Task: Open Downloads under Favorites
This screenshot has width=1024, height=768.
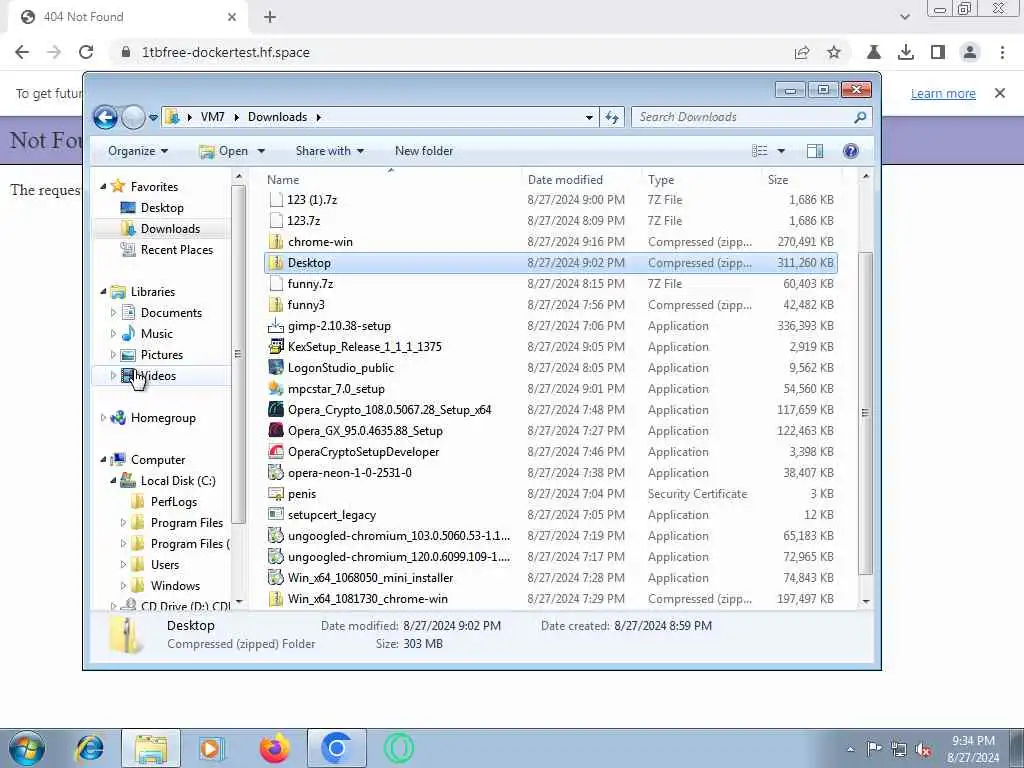Action: pyautogui.click(x=170, y=229)
